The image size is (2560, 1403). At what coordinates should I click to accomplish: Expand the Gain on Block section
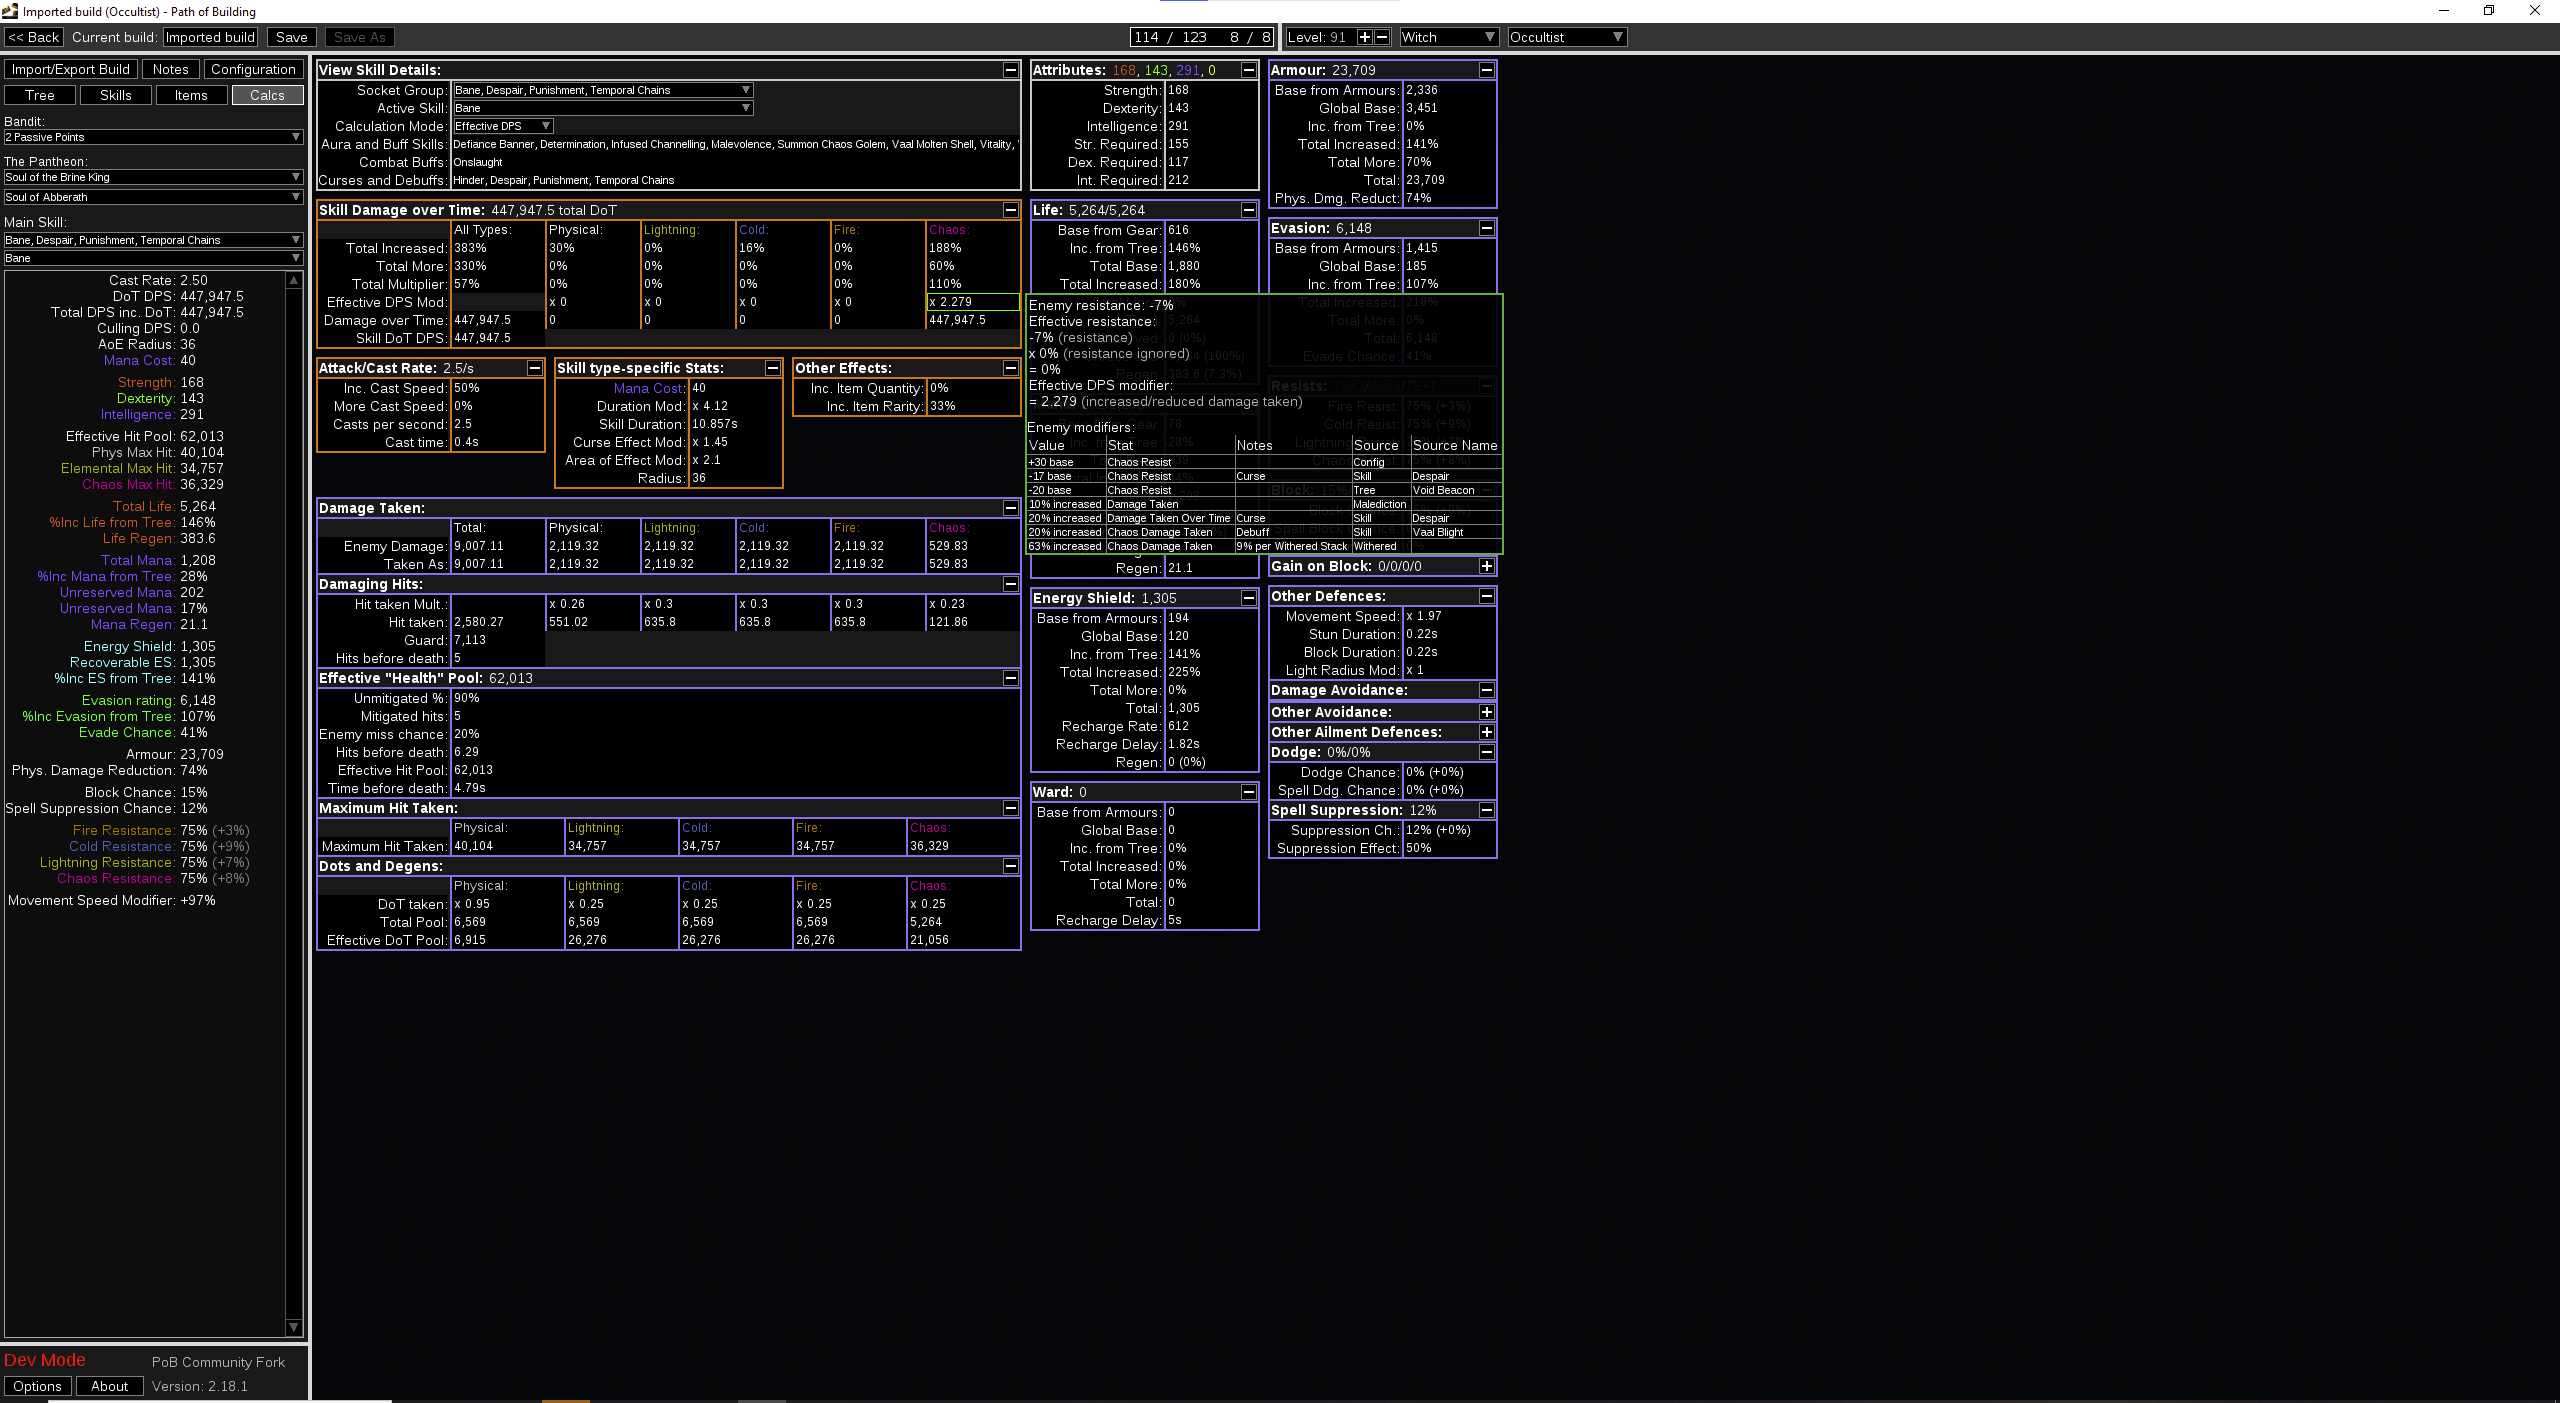[x=1486, y=566]
